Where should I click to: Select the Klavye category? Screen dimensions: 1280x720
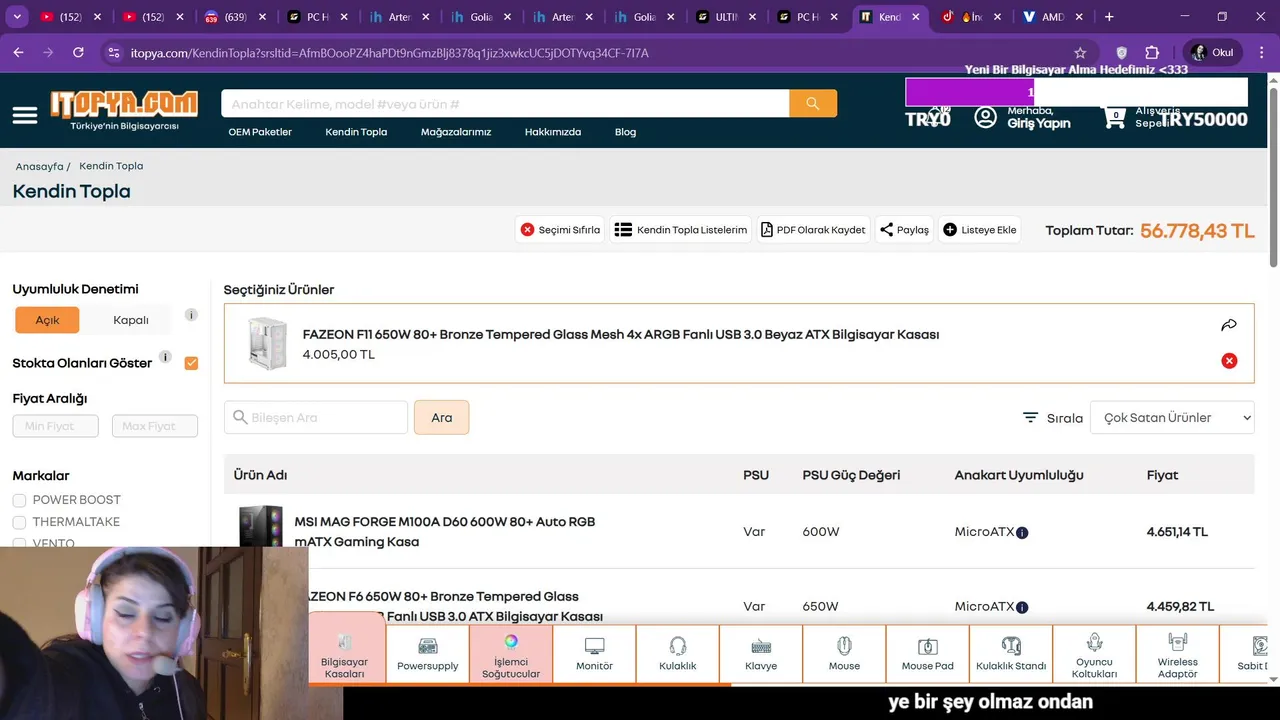761,655
